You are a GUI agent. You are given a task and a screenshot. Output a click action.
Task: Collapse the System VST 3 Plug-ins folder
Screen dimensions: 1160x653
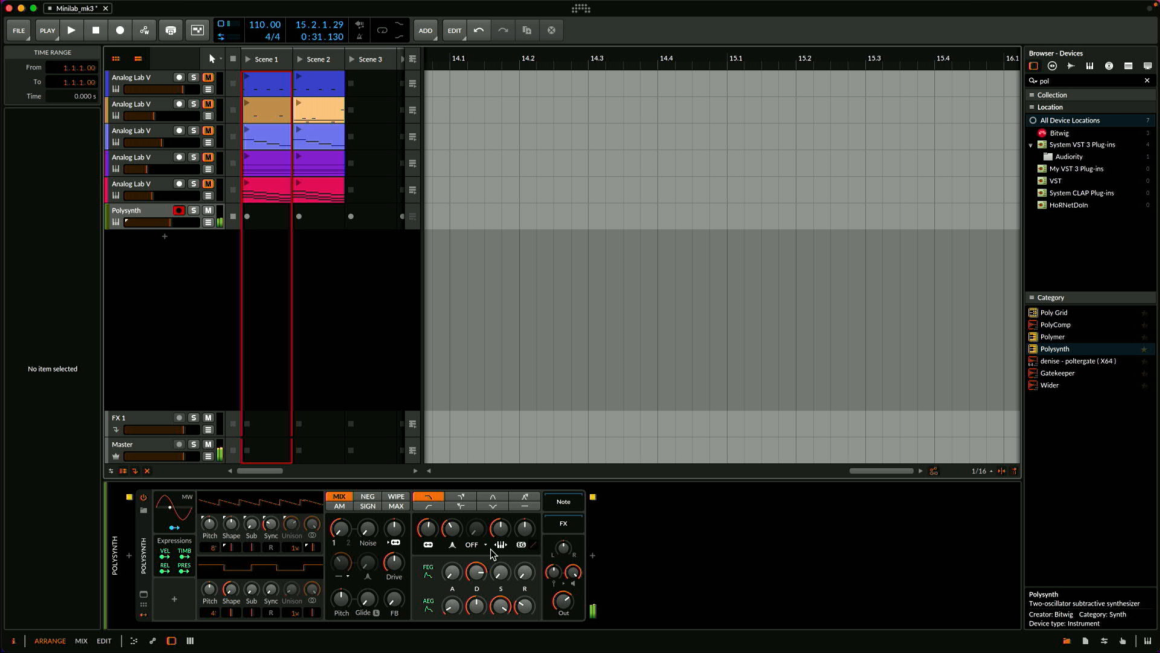click(1031, 145)
